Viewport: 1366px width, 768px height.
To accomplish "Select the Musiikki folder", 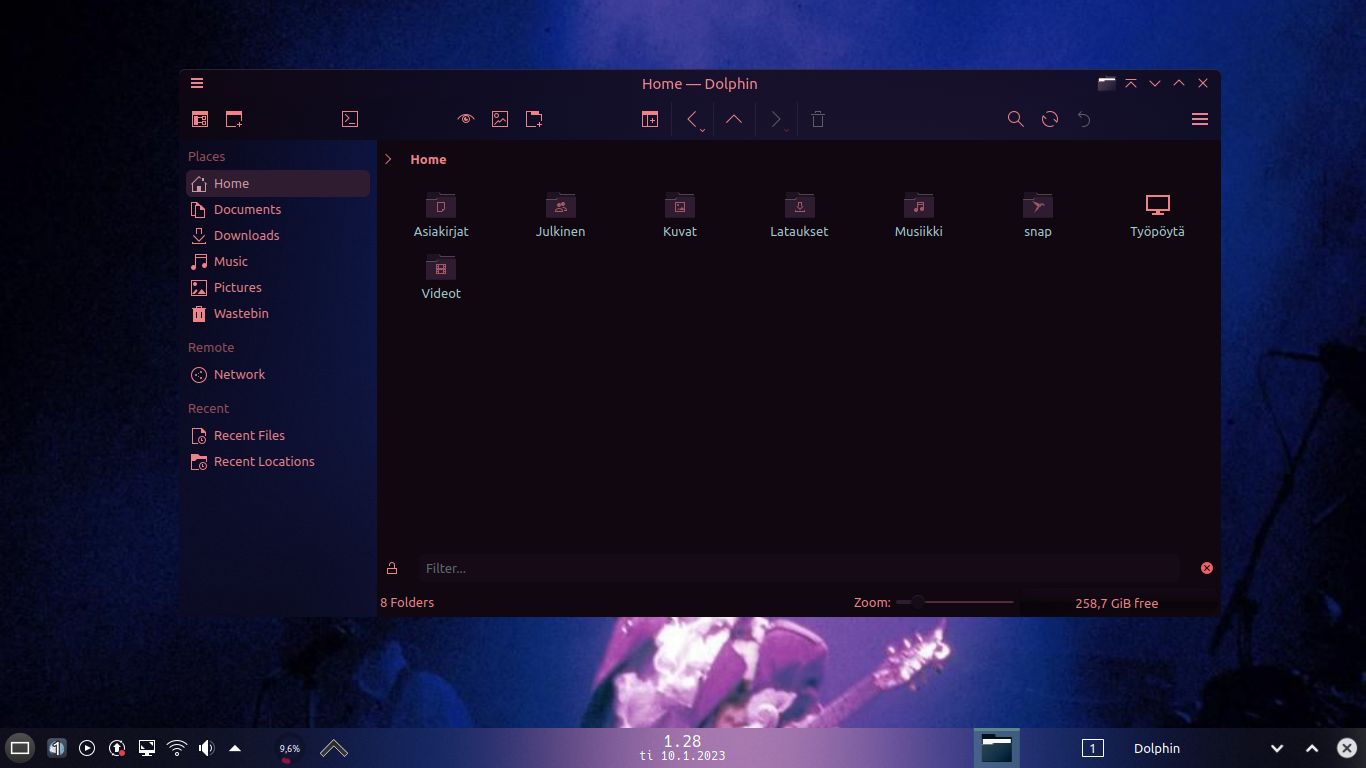I will coord(919,215).
